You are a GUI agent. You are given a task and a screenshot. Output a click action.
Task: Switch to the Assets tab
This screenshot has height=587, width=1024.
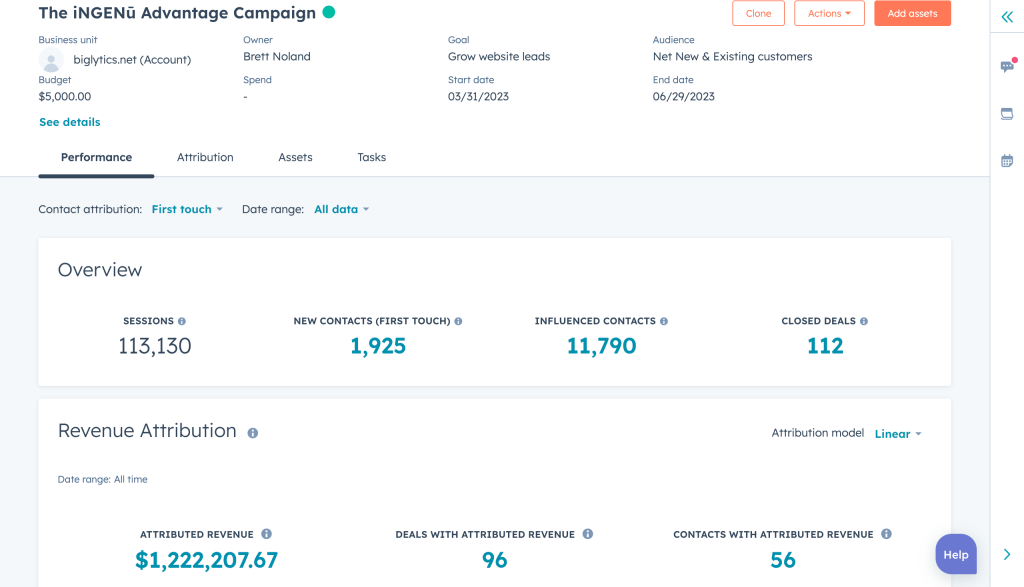[295, 157]
